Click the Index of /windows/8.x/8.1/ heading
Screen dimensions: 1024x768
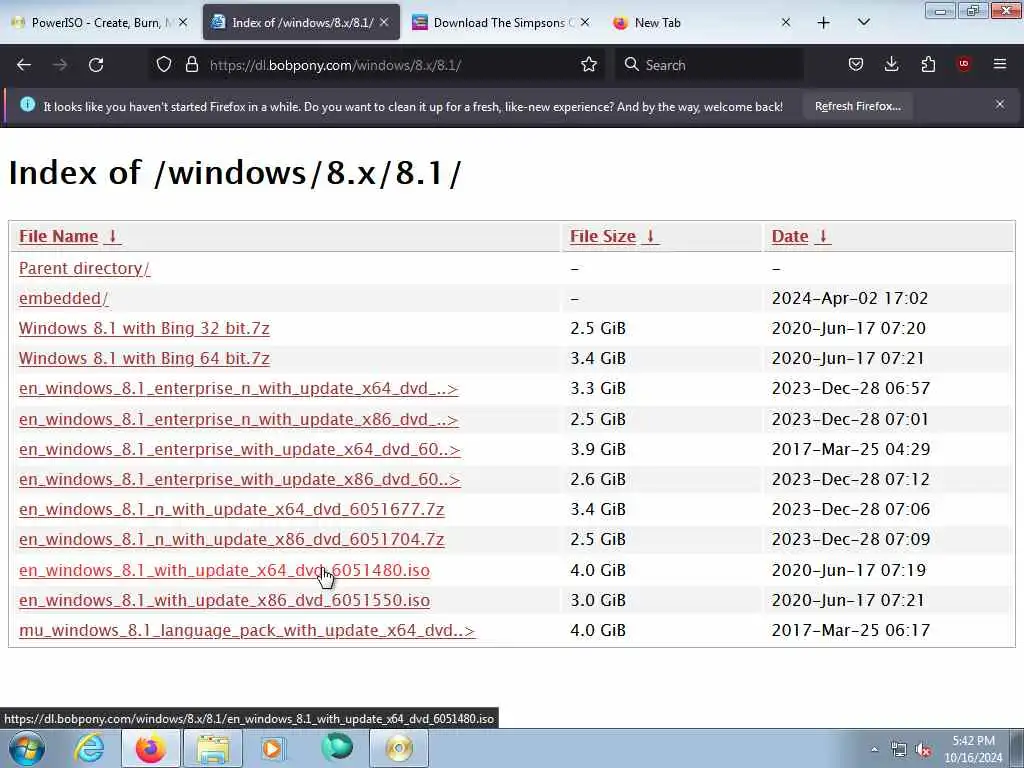pyautogui.click(x=235, y=173)
